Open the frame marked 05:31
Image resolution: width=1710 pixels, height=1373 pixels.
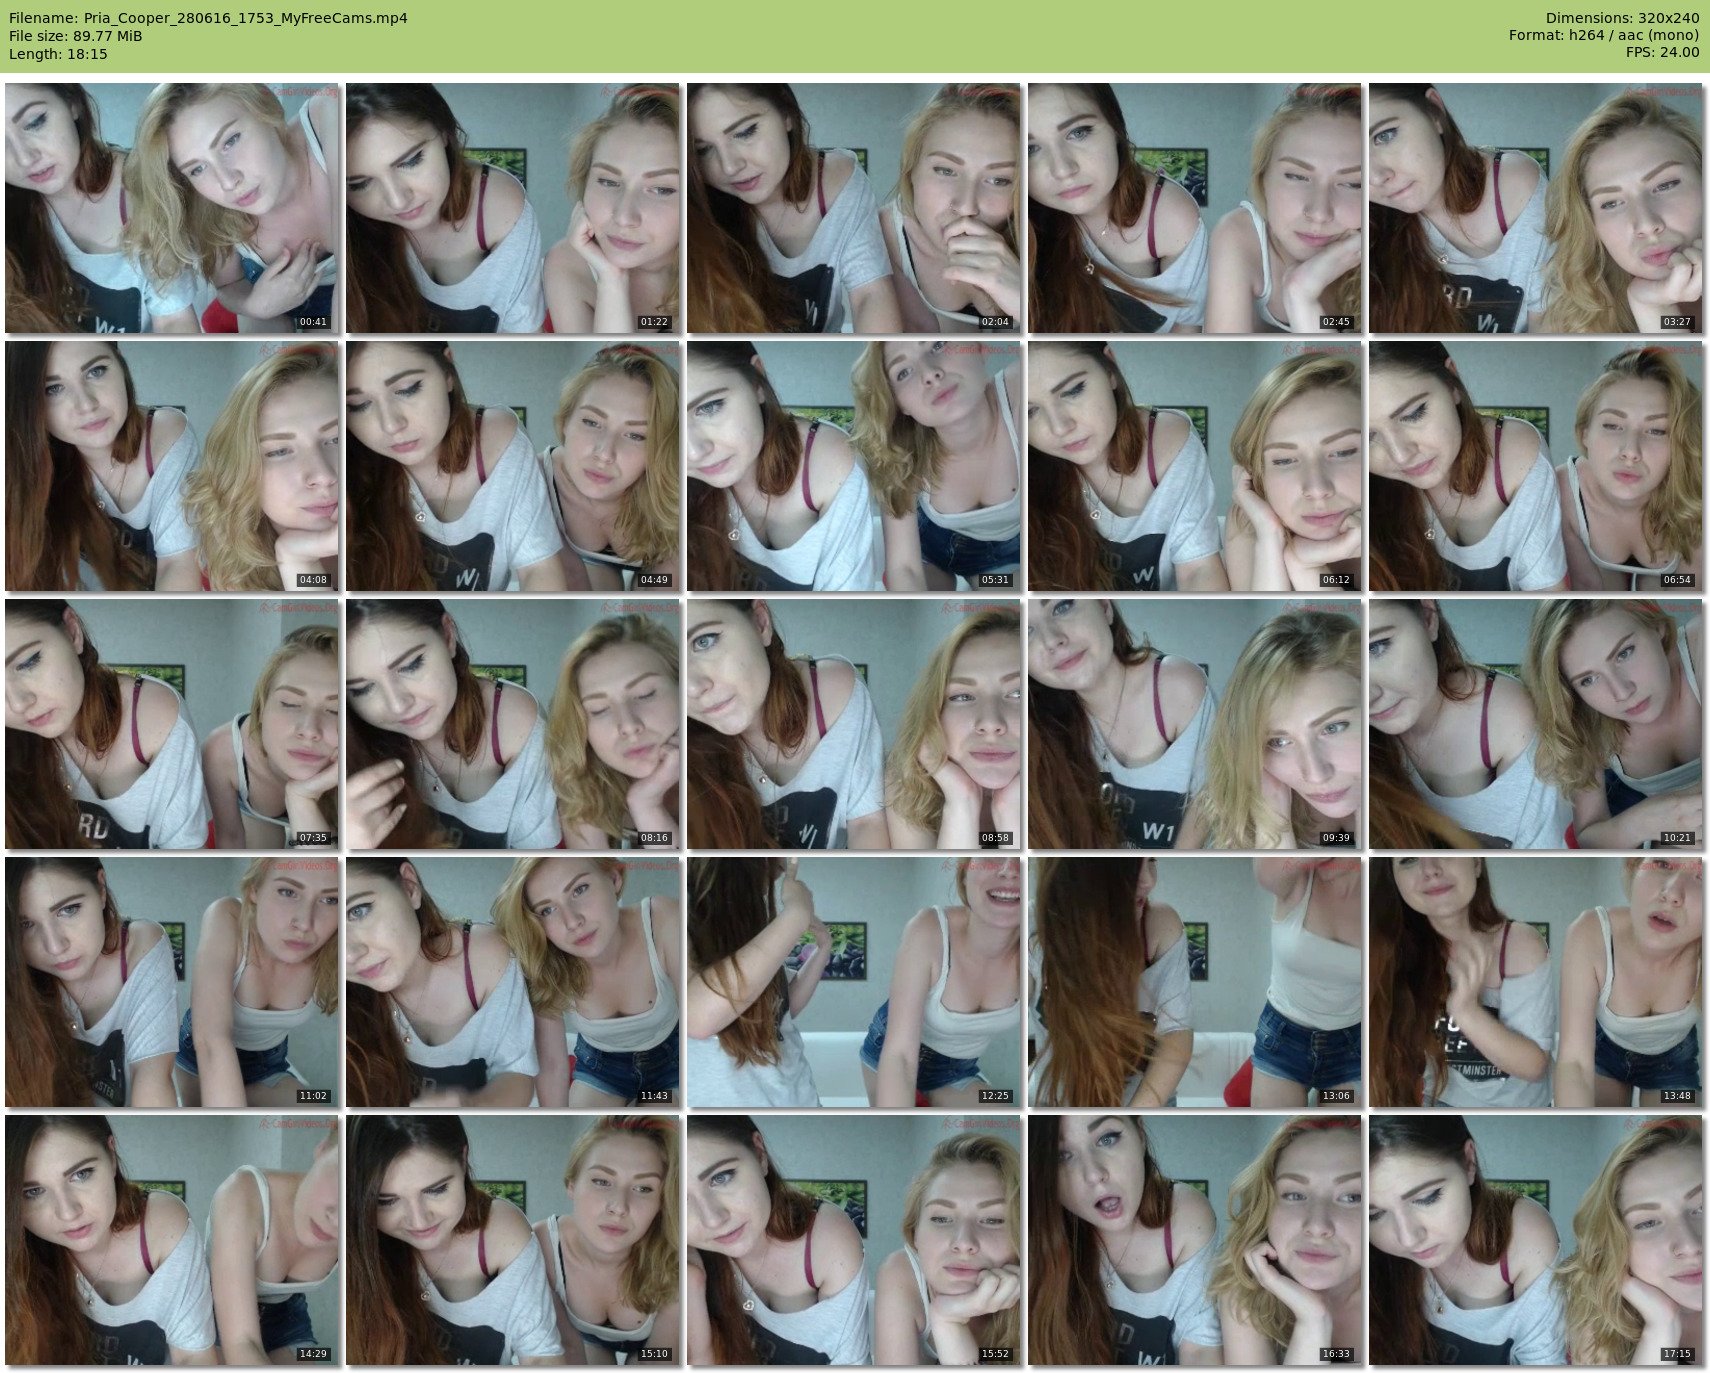[854, 466]
